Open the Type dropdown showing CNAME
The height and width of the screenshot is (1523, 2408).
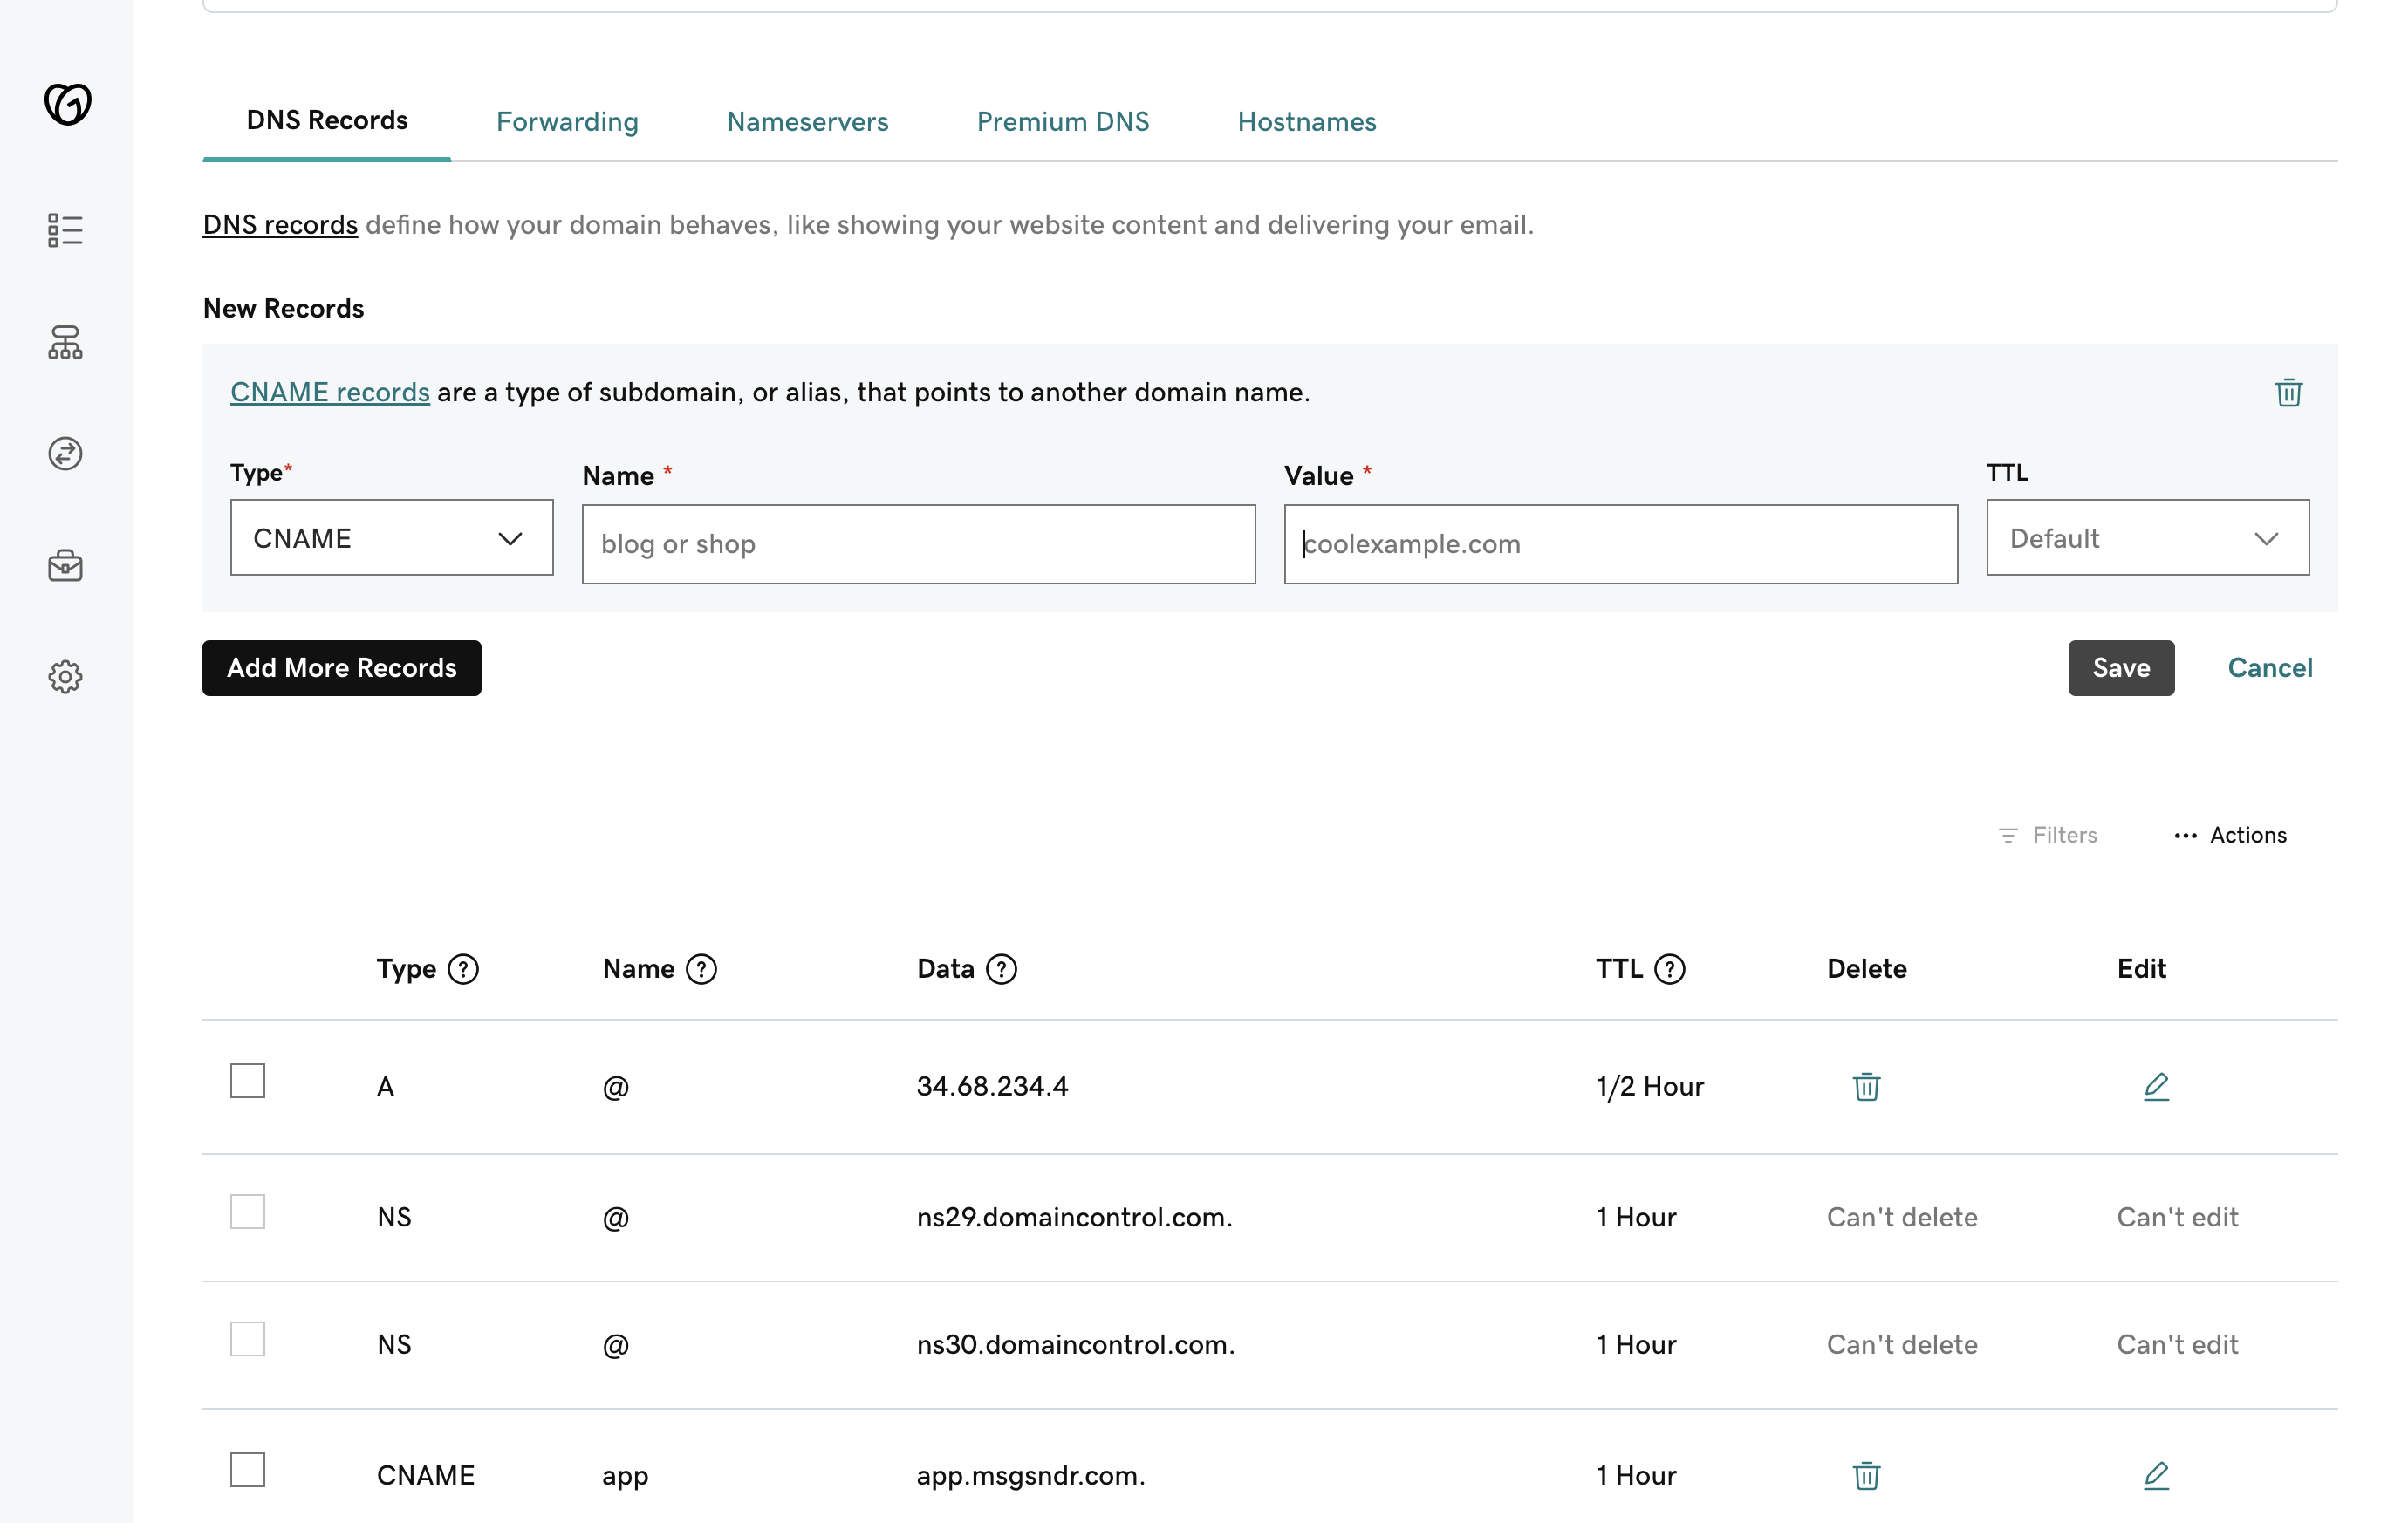[x=391, y=538]
